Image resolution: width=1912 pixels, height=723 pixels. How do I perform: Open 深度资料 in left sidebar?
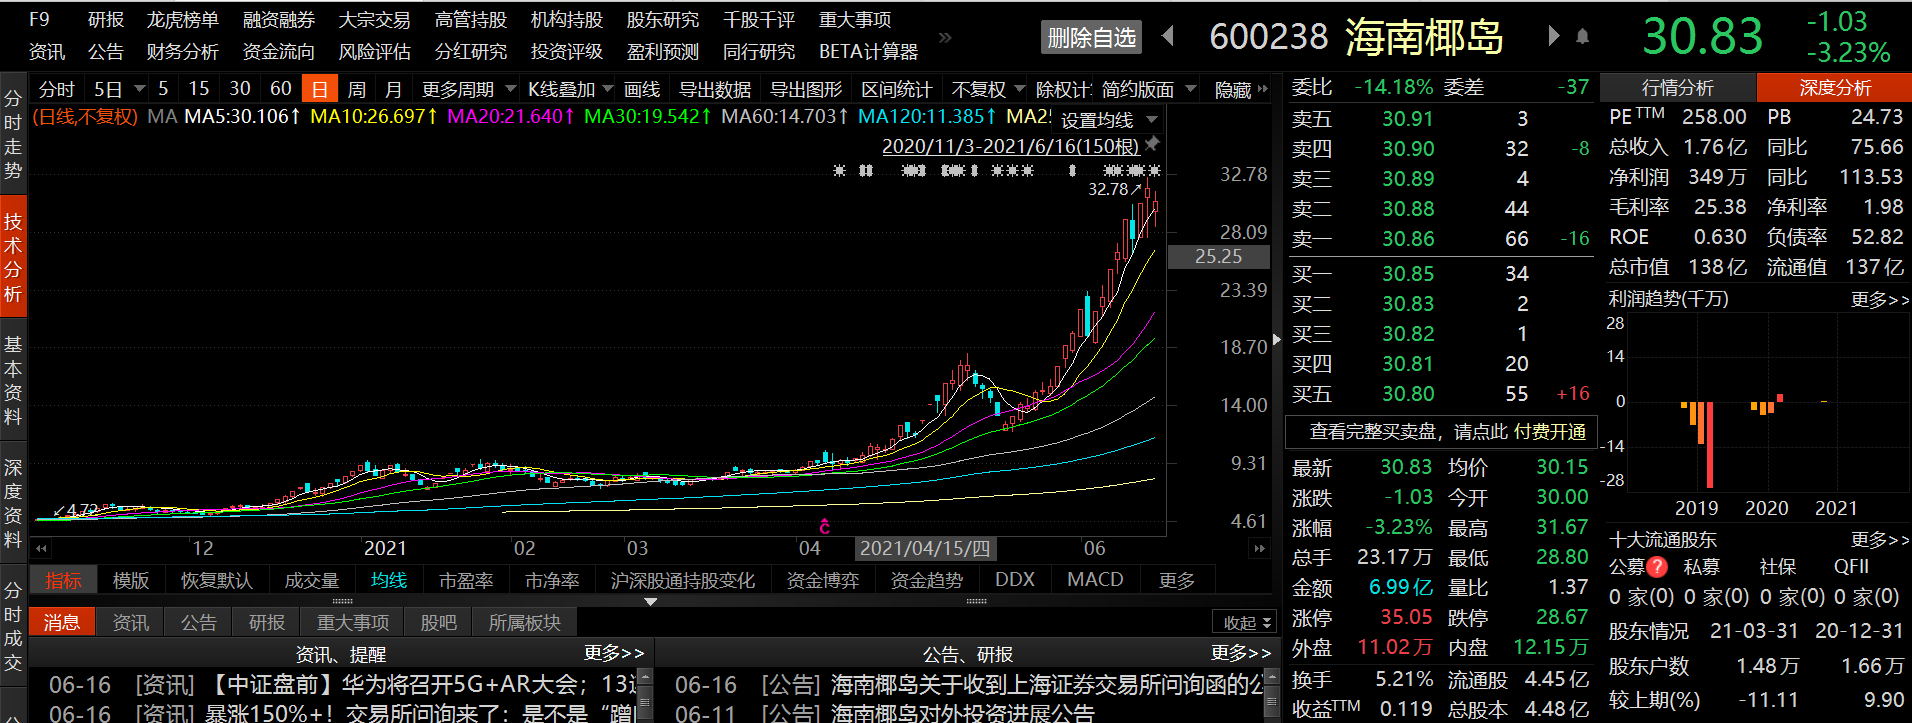pos(13,503)
